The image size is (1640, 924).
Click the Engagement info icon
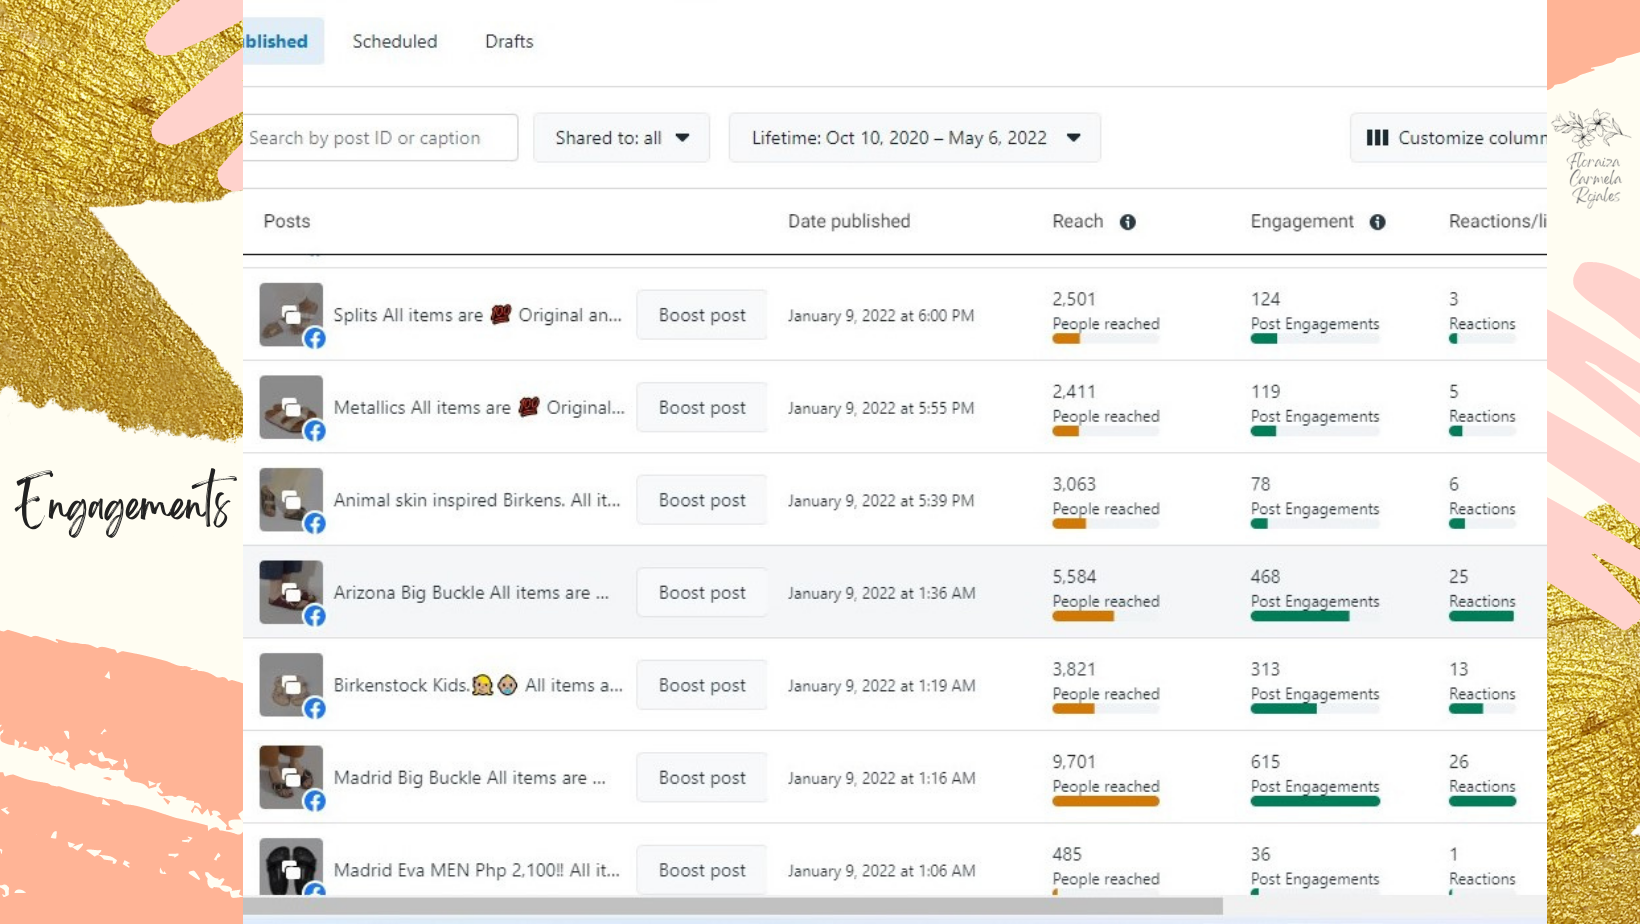point(1377,222)
